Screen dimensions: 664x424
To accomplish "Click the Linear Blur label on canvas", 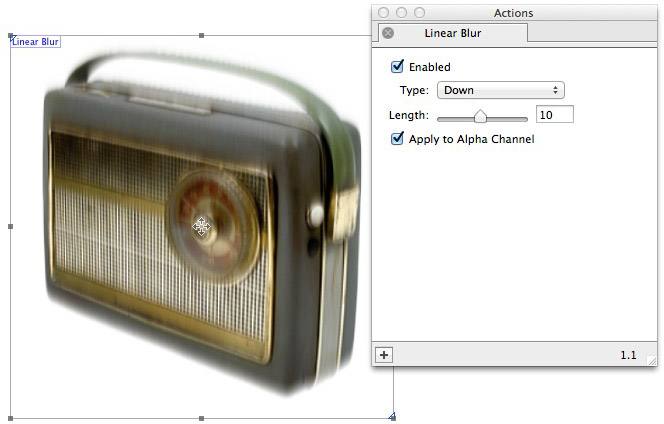I will coord(35,42).
